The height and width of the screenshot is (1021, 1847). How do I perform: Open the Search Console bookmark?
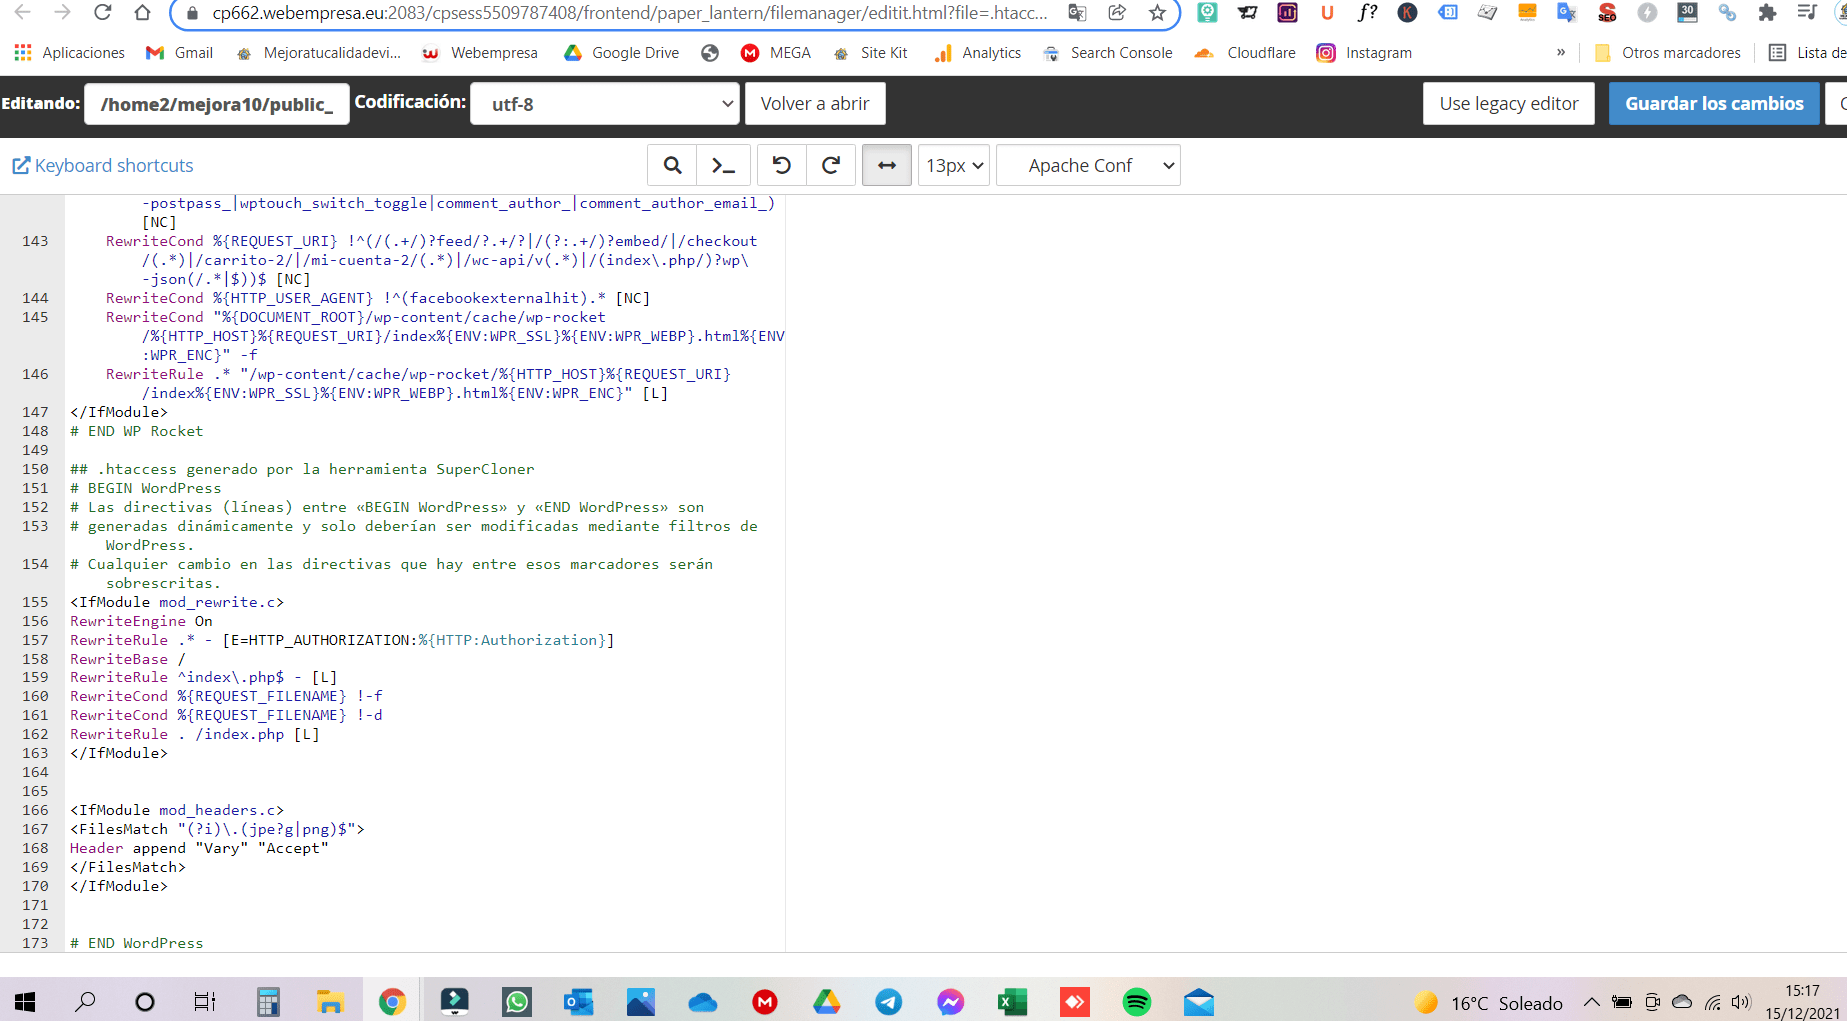click(1108, 53)
